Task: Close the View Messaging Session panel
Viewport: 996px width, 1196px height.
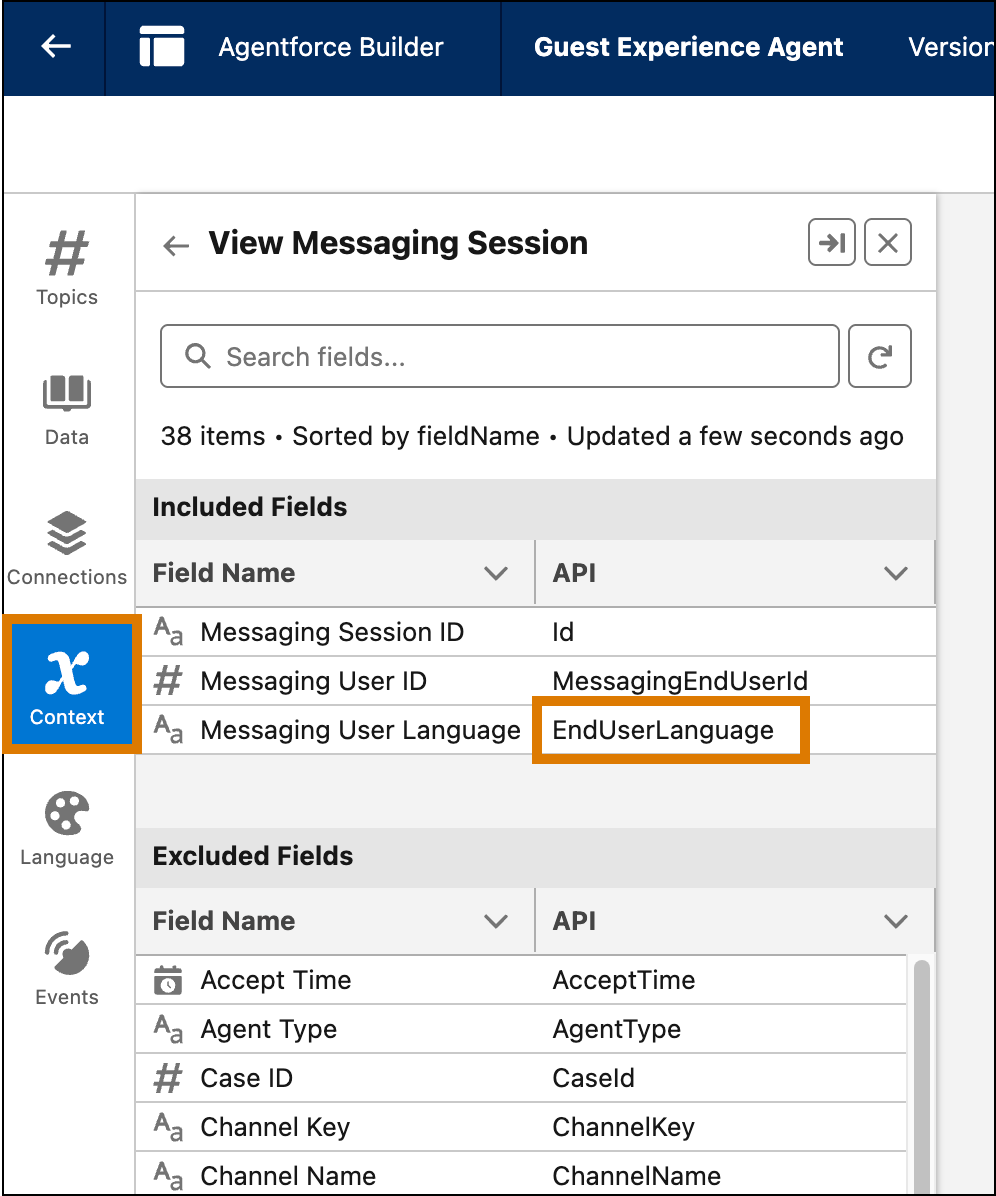Action: [x=888, y=243]
